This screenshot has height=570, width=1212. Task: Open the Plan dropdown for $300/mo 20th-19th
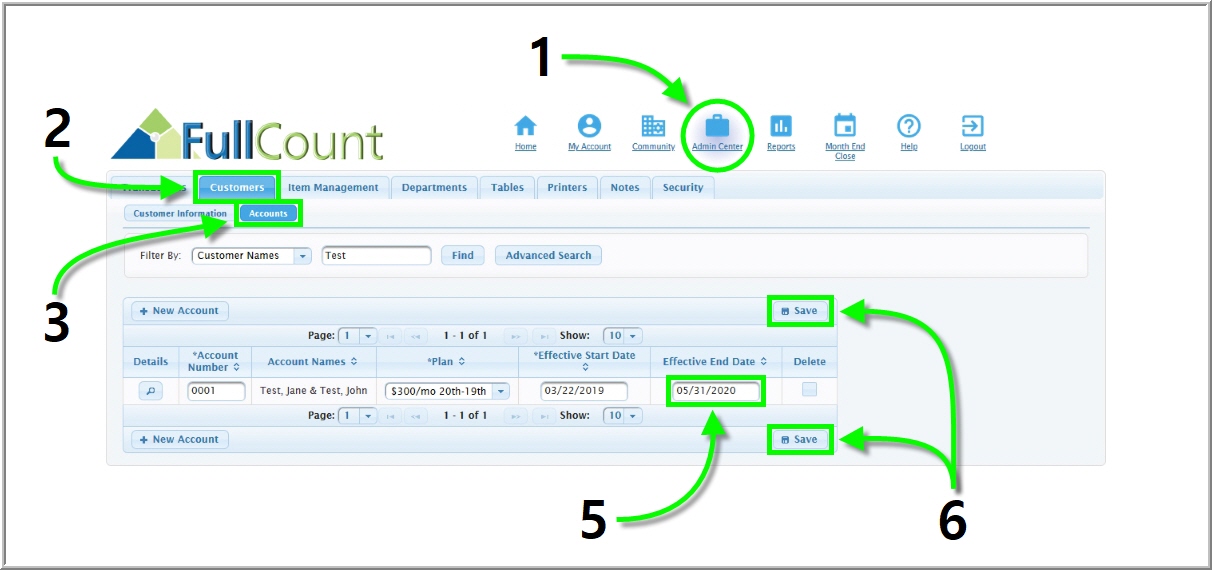click(501, 392)
